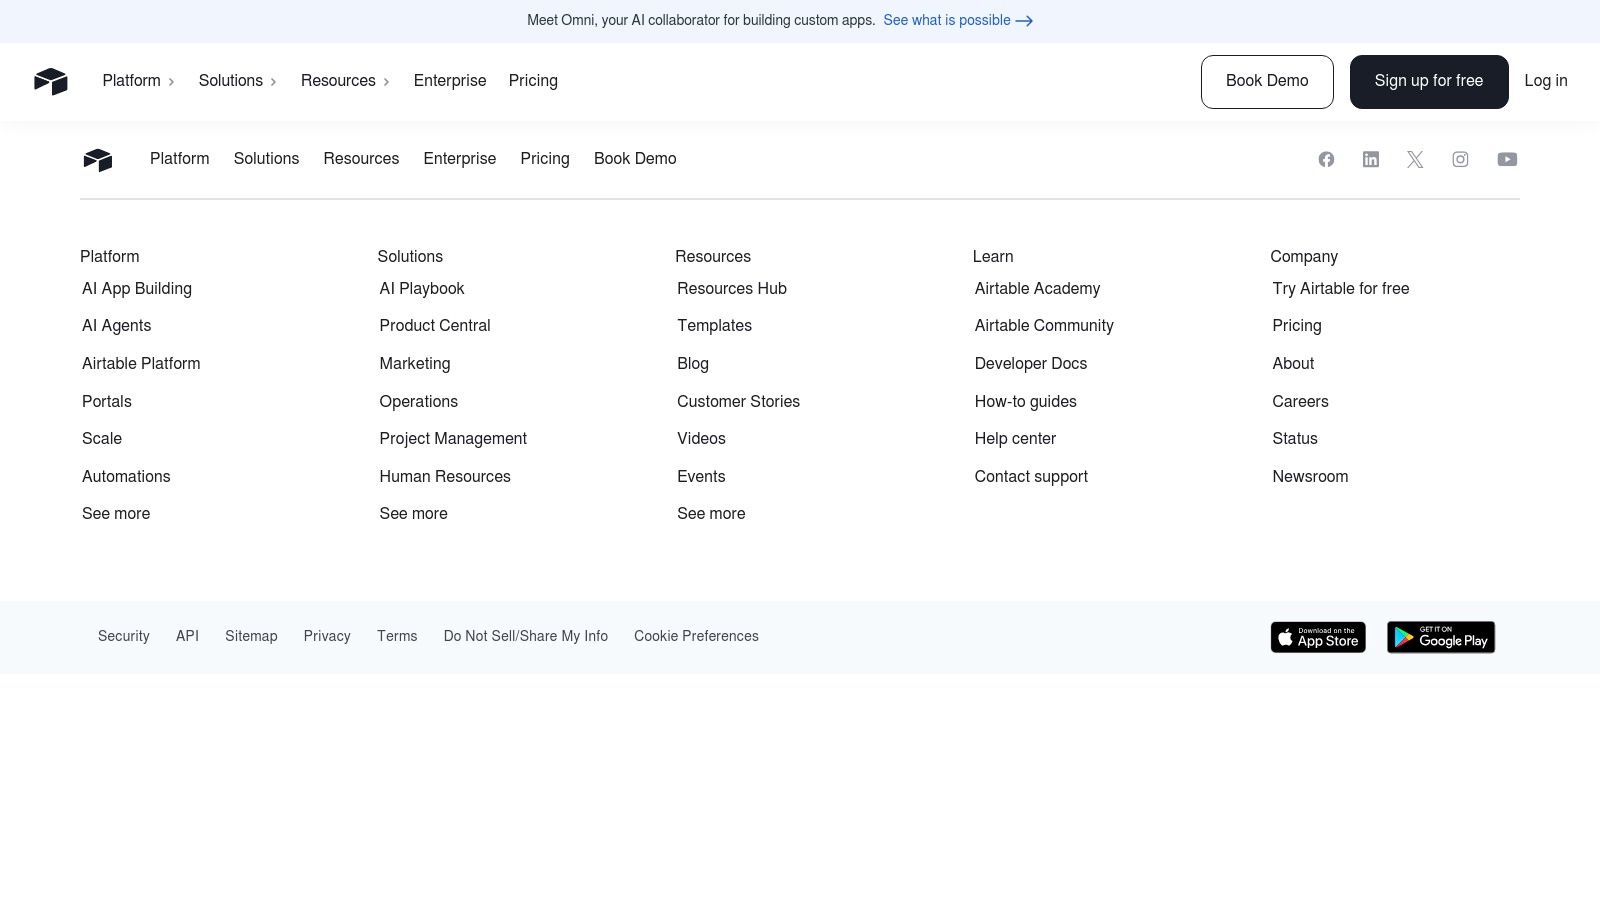Click See more under Solutions column
Screen dimensions: 1600x900
(414, 514)
